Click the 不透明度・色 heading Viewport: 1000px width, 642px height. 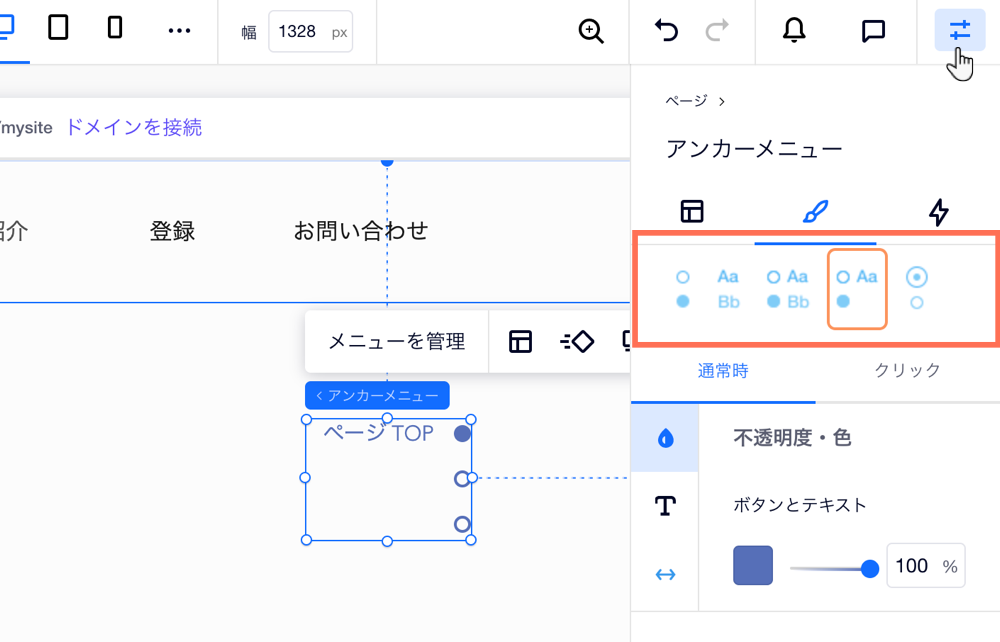(x=792, y=438)
